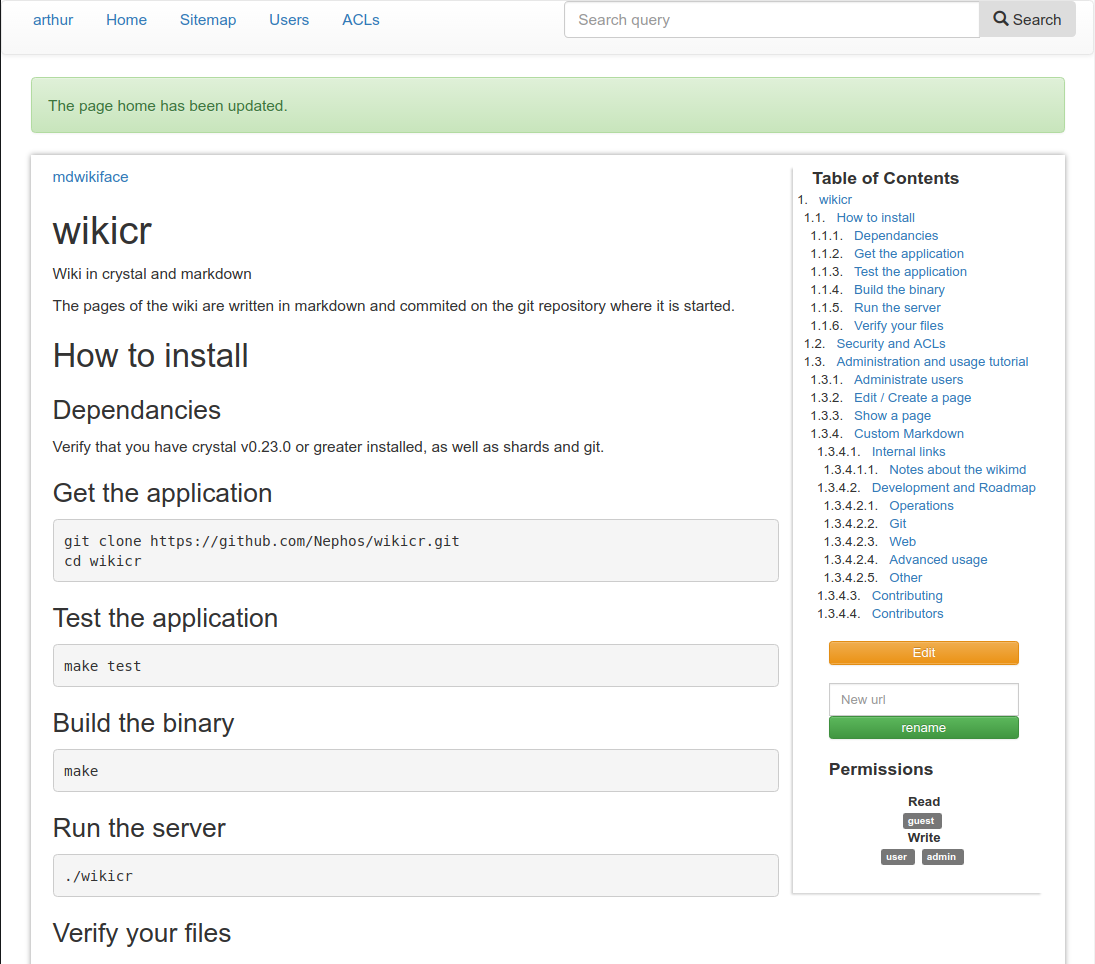This screenshot has height=964, width=1095.
Task: Open Contributing contents link
Action: click(x=907, y=595)
